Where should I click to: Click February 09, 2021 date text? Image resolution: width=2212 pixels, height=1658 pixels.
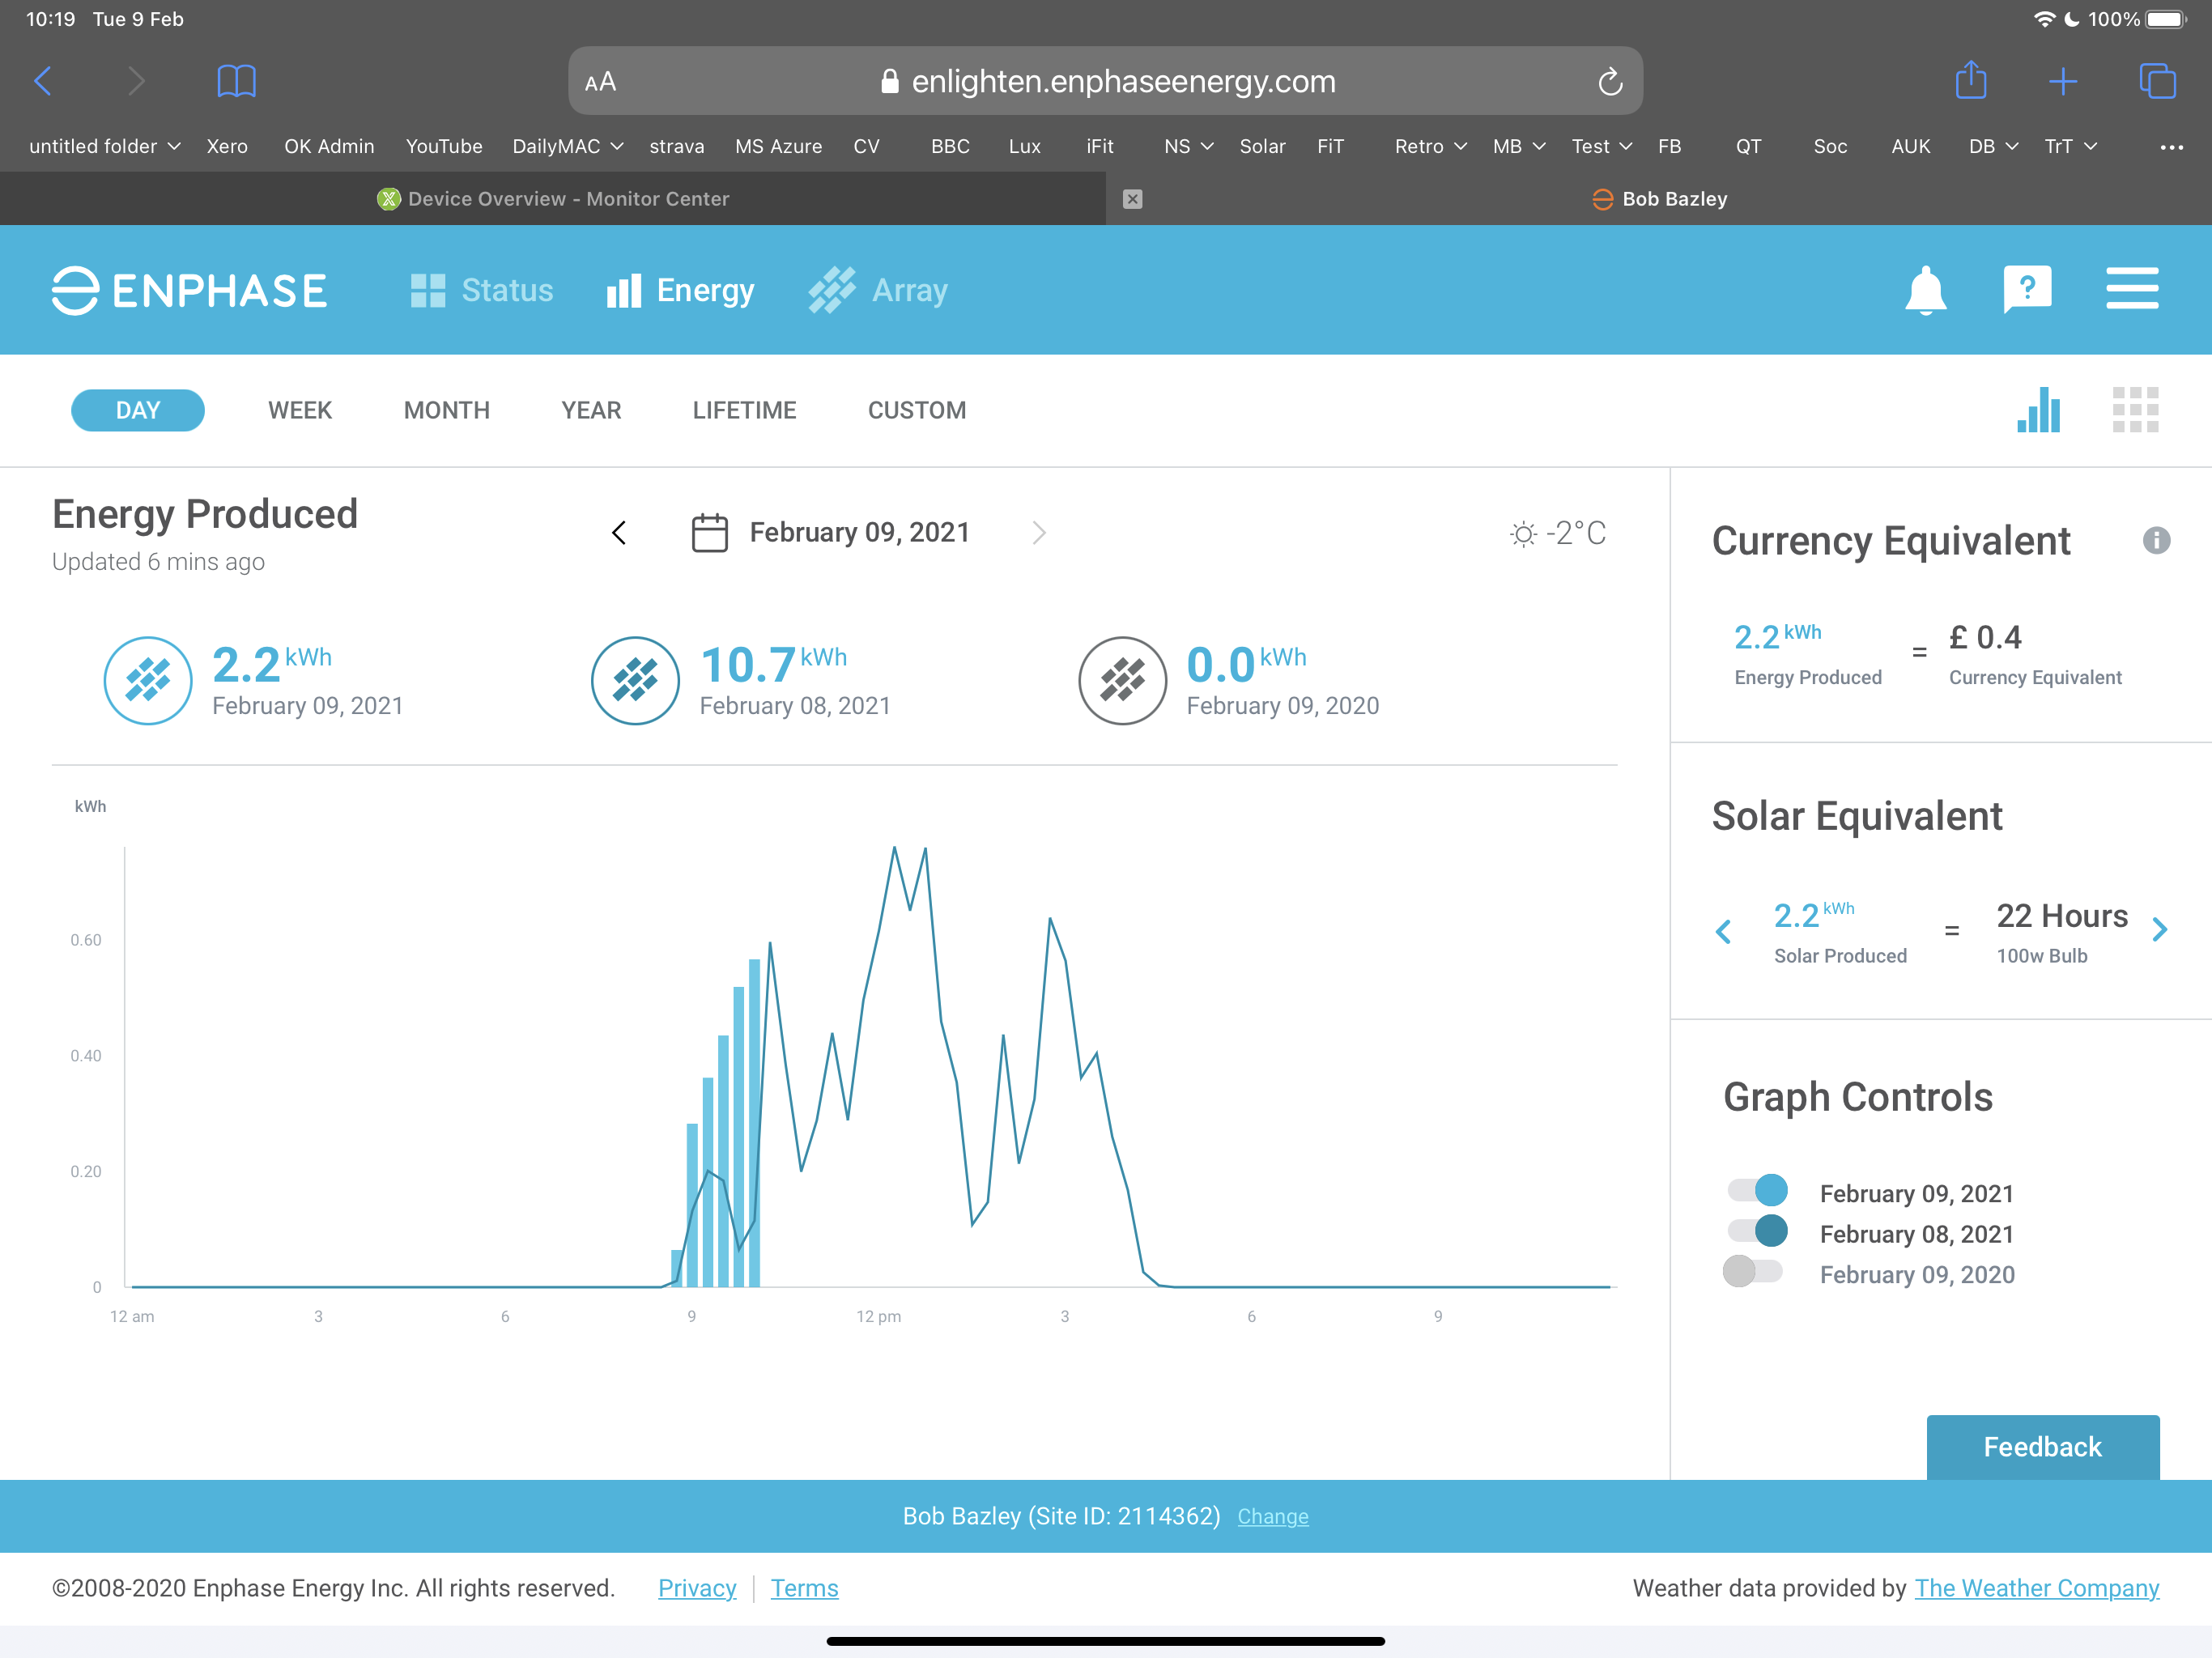(x=860, y=533)
